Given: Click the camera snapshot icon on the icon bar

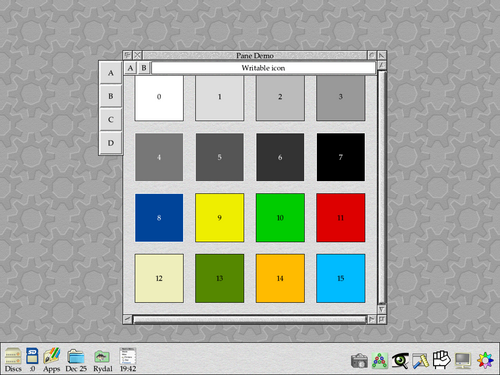Looking at the screenshot, I should [x=359, y=361].
